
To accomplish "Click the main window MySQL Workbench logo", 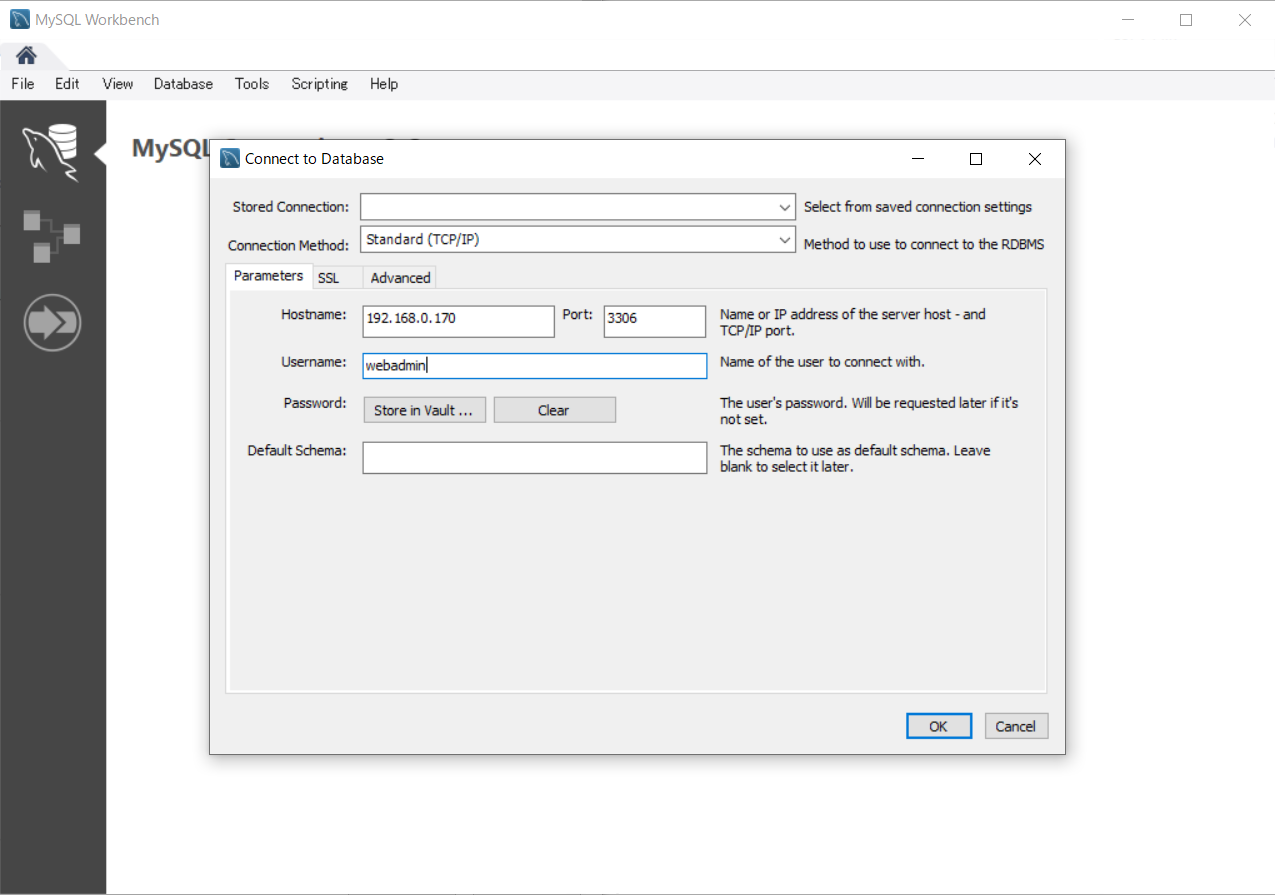I will tap(19, 19).
